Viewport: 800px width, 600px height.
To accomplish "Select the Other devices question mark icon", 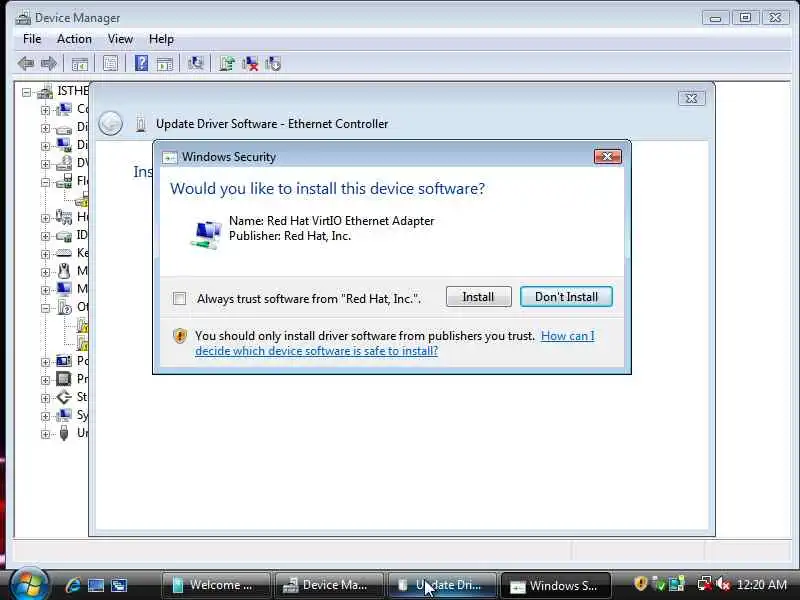I will pos(64,307).
